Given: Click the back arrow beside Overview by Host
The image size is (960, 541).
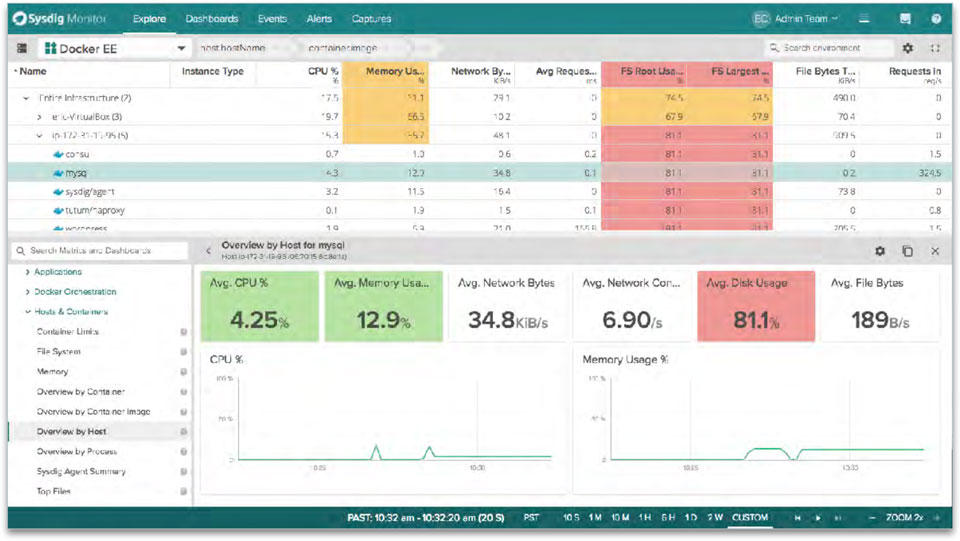Looking at the screenshot, I should click(x=208, y=251).
